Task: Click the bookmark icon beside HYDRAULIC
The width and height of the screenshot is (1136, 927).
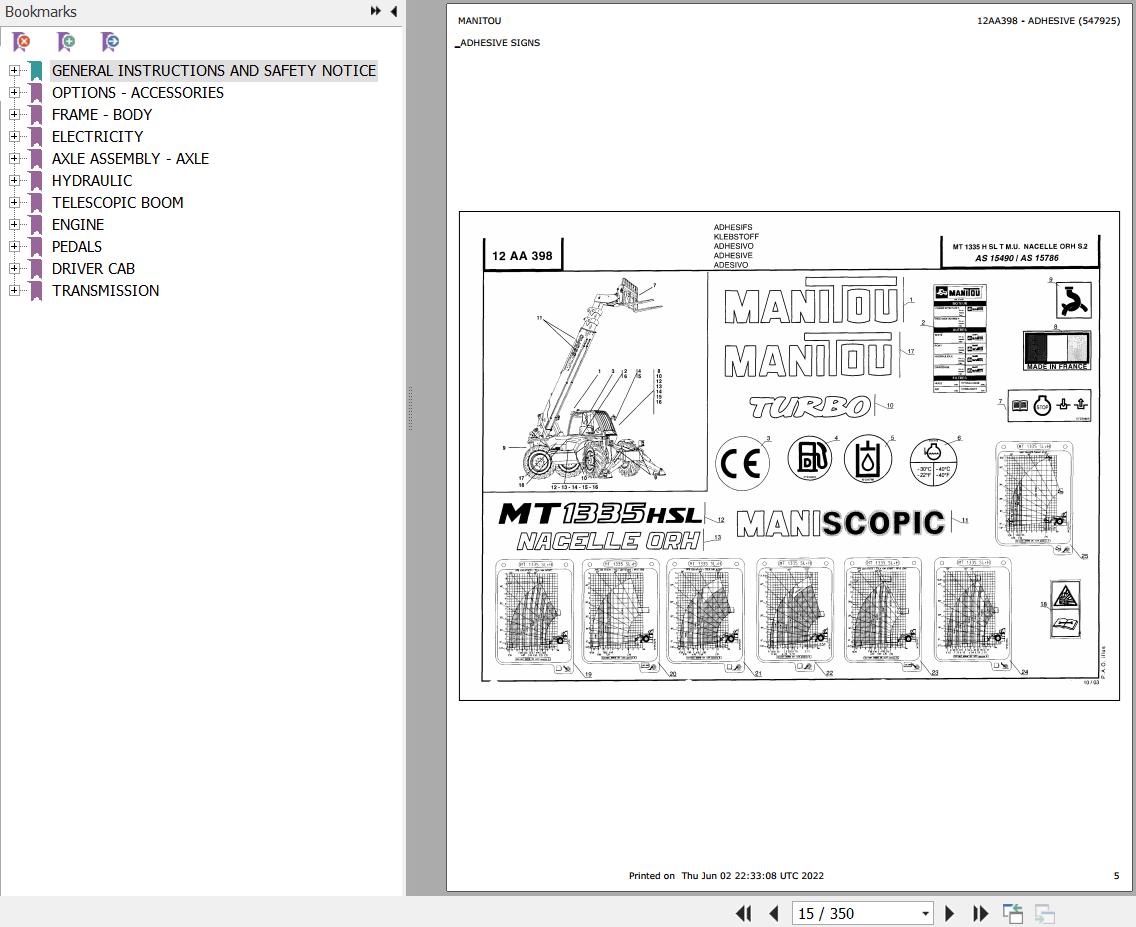Action: pyautogui.click(x=36, y=180)
